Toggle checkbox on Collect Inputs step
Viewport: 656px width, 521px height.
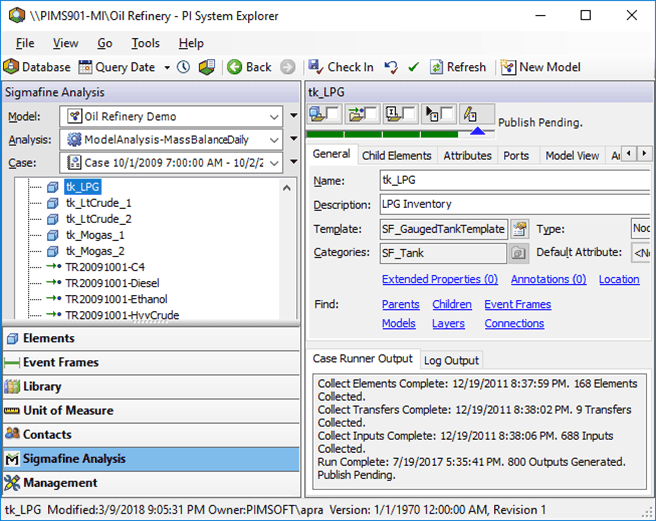pyautogui.click(x=408, y=113)
